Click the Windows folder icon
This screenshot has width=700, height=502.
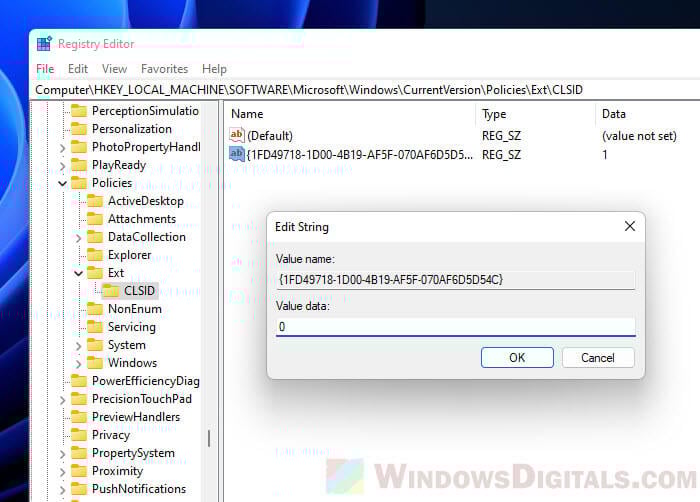coord(95,363)
